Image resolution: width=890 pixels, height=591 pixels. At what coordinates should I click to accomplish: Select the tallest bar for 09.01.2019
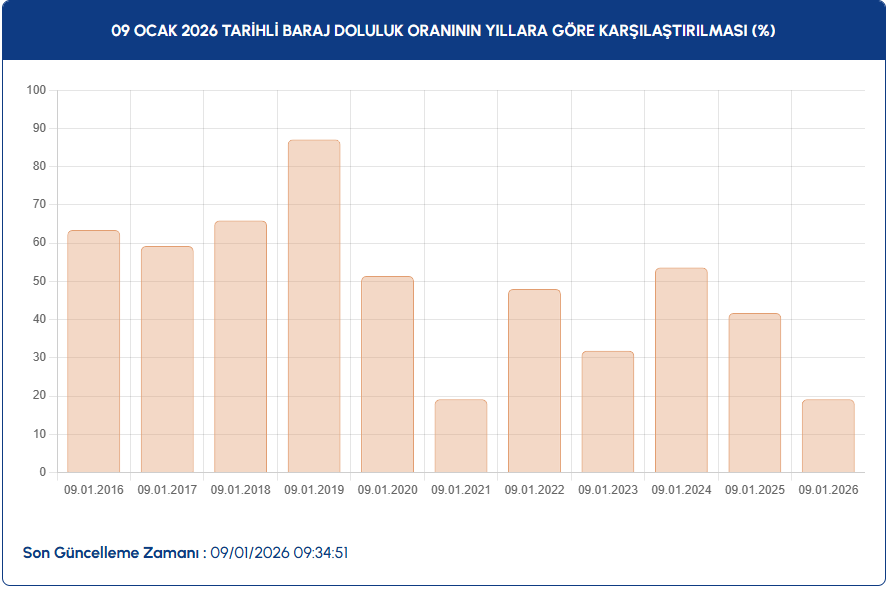point(314,306)
